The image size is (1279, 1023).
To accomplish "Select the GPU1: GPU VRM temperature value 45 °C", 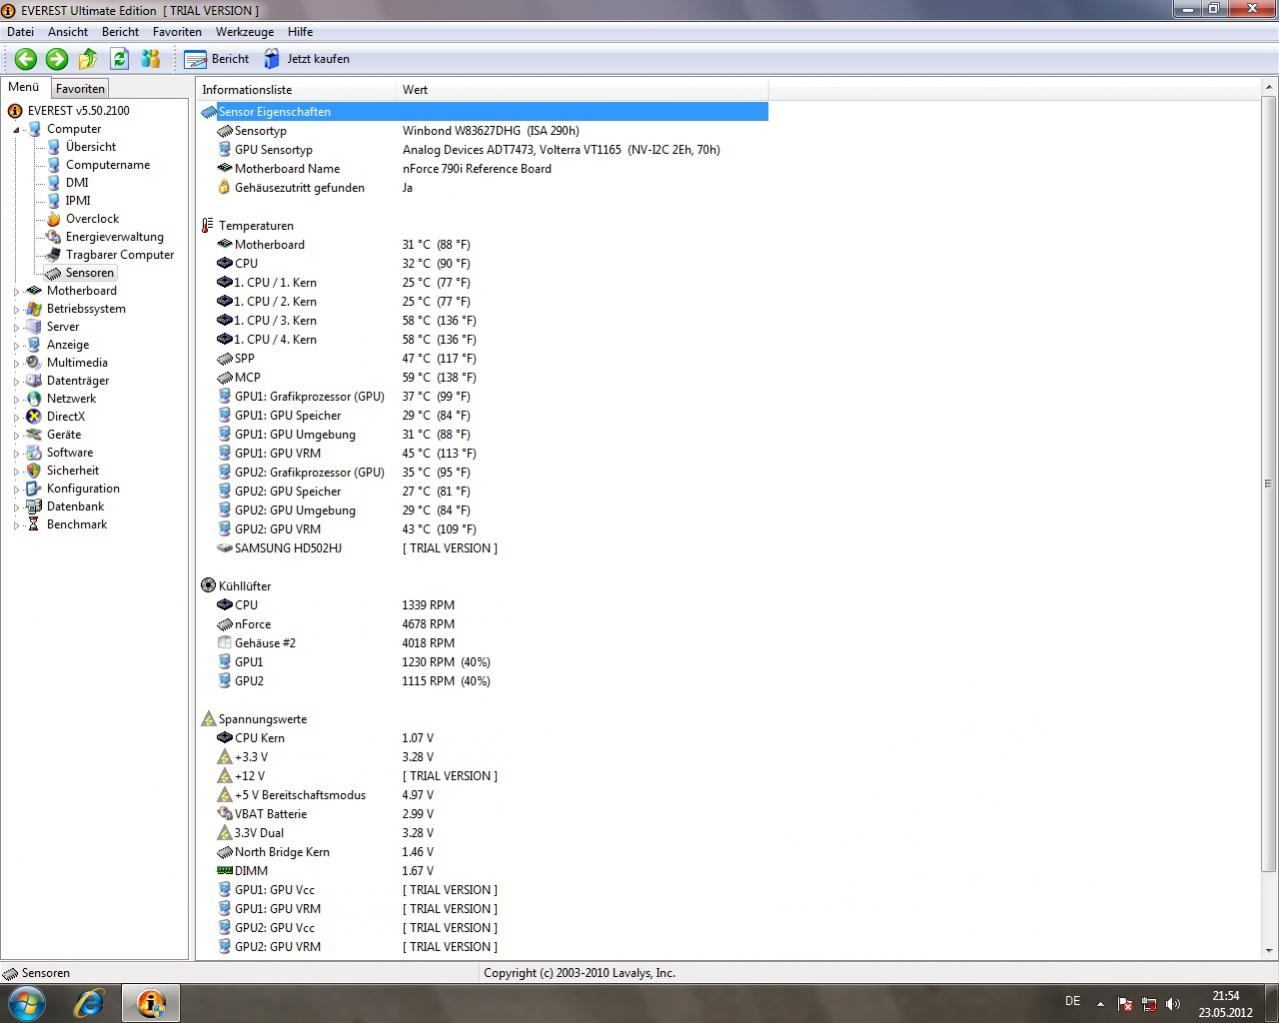I will click(439, 454).
